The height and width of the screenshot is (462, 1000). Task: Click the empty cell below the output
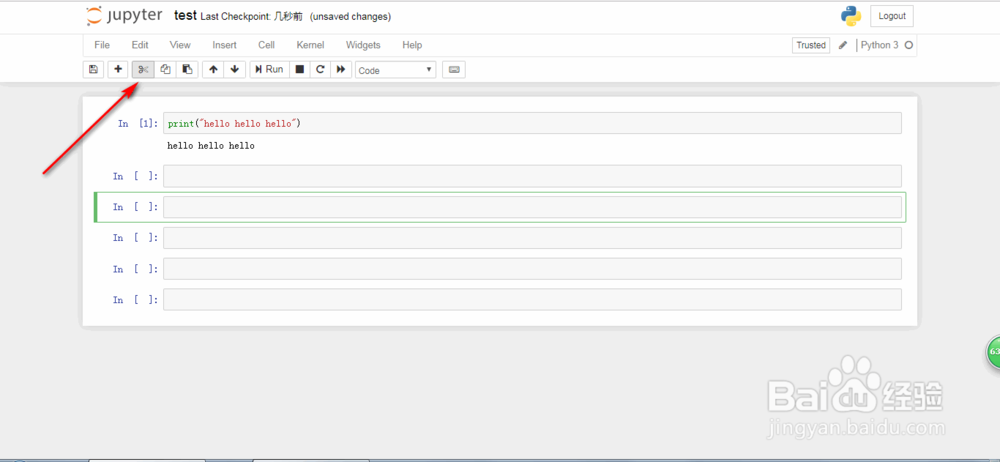click(532, 176)
